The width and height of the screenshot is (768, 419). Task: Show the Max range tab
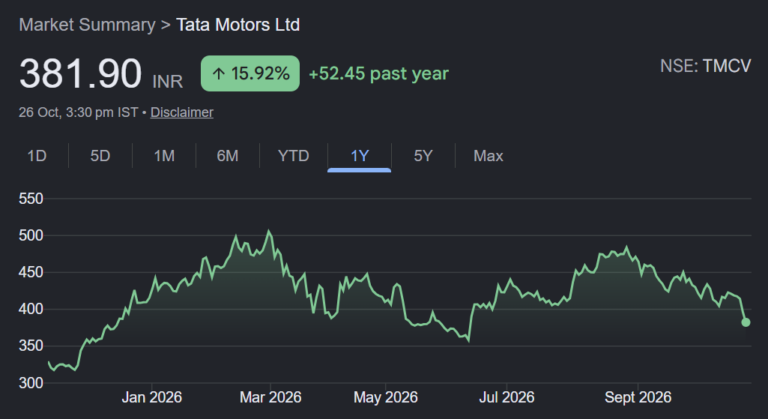pos(488,156)
